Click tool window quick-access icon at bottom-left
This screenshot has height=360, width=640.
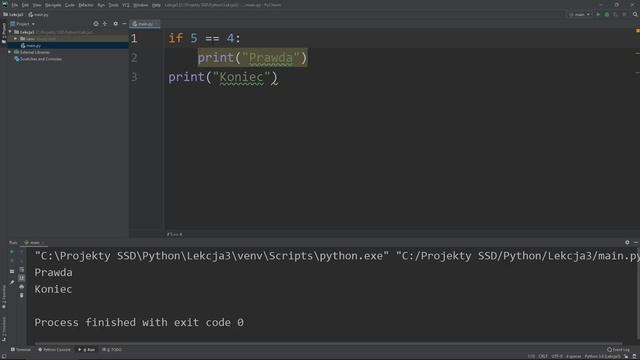coord(4,356)
